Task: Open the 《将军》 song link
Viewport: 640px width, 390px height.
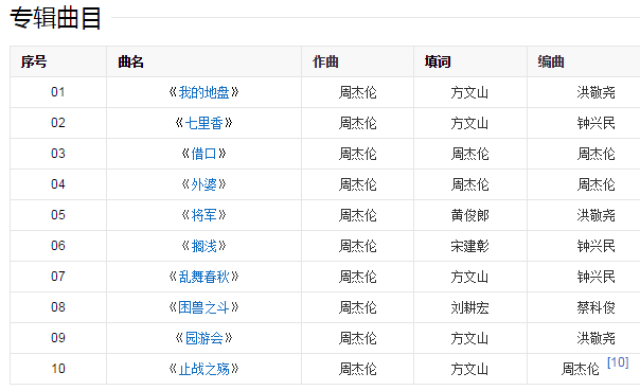Action: point(204,215)
